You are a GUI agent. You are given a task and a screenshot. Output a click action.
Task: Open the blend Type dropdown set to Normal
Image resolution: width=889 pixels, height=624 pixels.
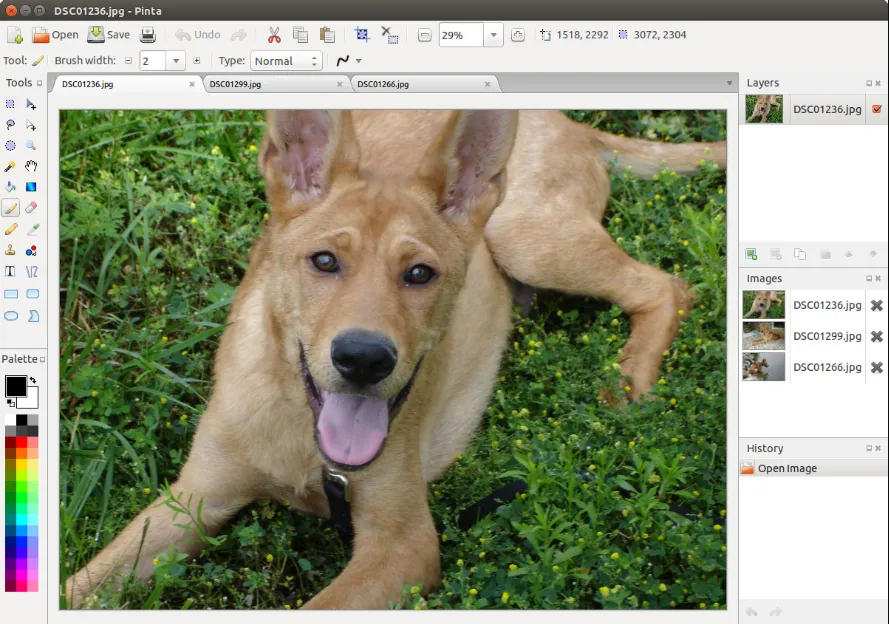286,60
